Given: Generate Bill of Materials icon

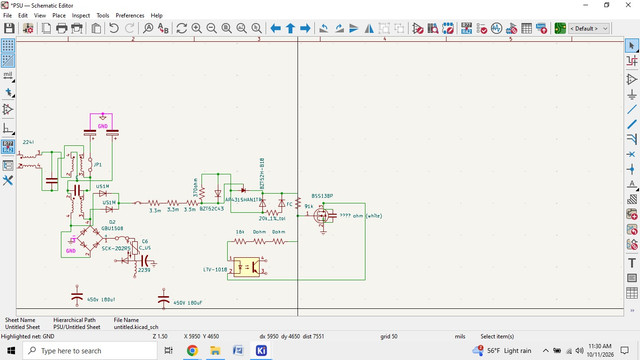Looking at the screenshot, I should (x=542, y=28).
